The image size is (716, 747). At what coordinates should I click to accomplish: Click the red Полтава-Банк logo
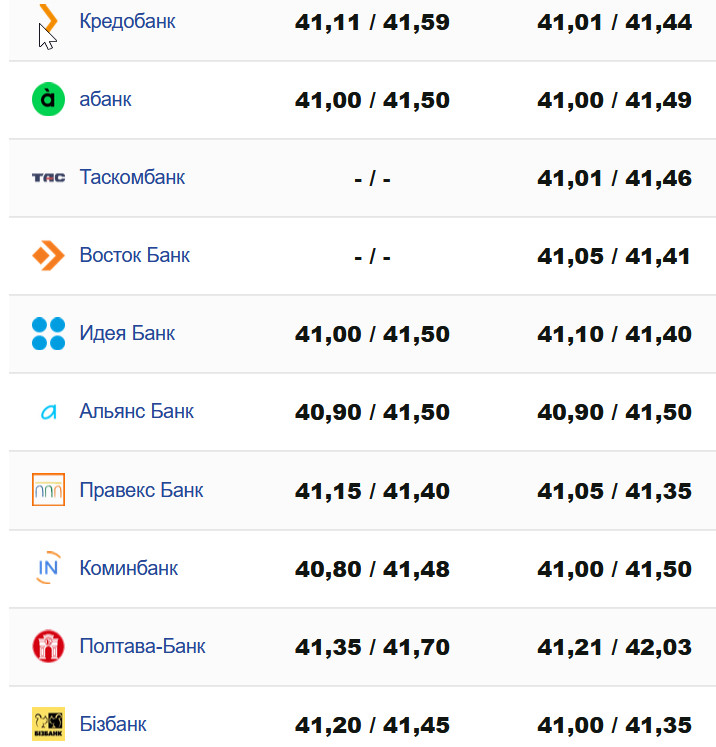(x=48, y=646)
